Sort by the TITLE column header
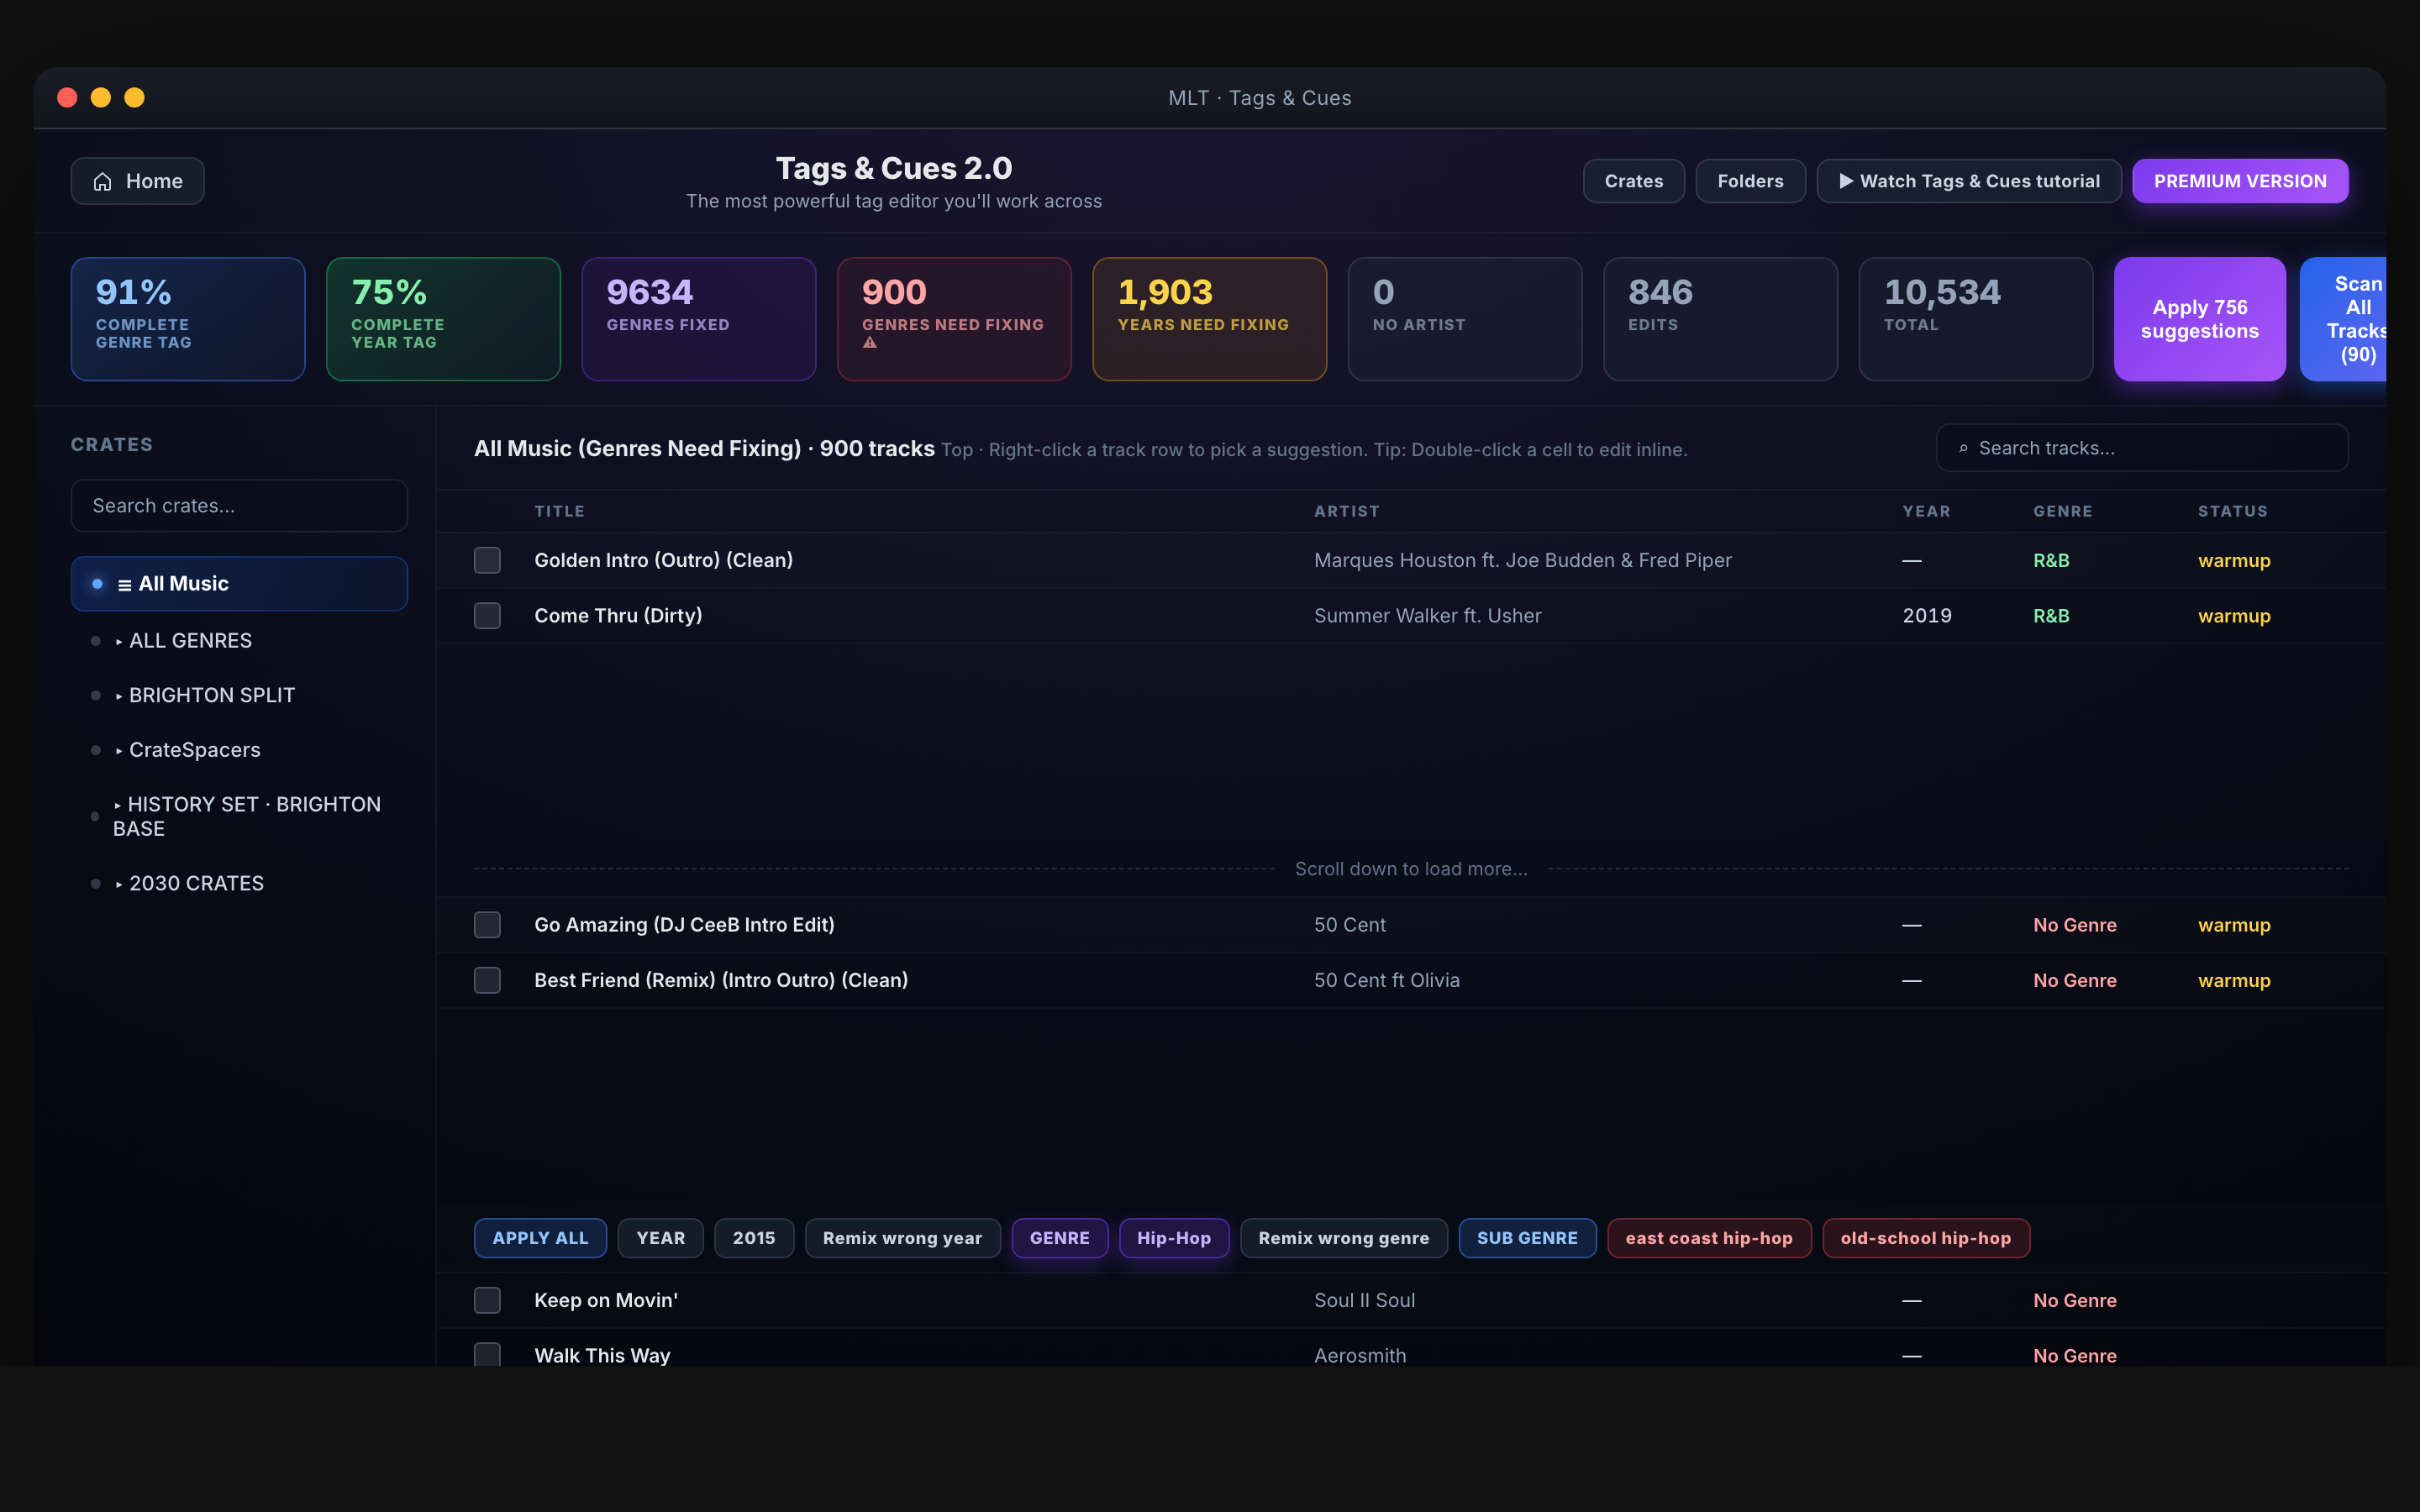Screen dimensions: 2420x1512 [x=559, y=511]
